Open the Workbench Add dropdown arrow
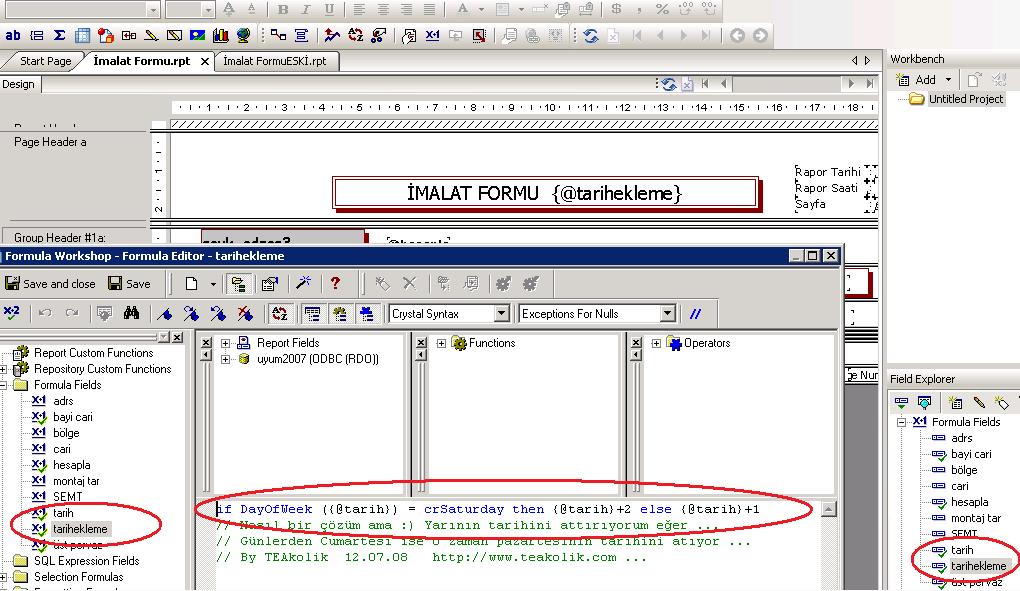This screenshot has height=591, width=1020. pos(948,79)
